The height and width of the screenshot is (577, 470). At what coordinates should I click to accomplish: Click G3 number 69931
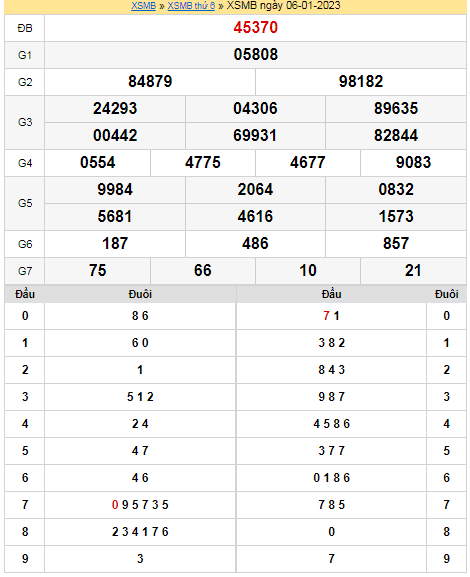255,135
